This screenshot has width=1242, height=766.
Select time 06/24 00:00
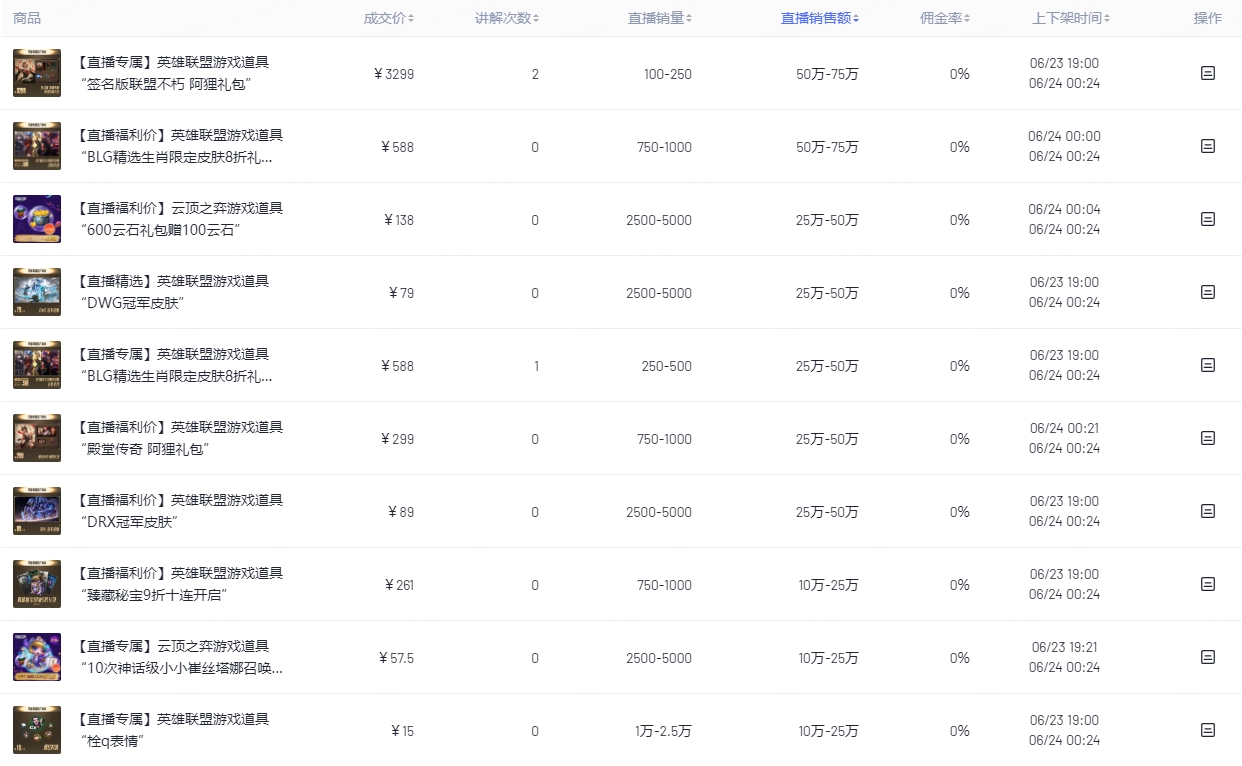[1064, 136]
